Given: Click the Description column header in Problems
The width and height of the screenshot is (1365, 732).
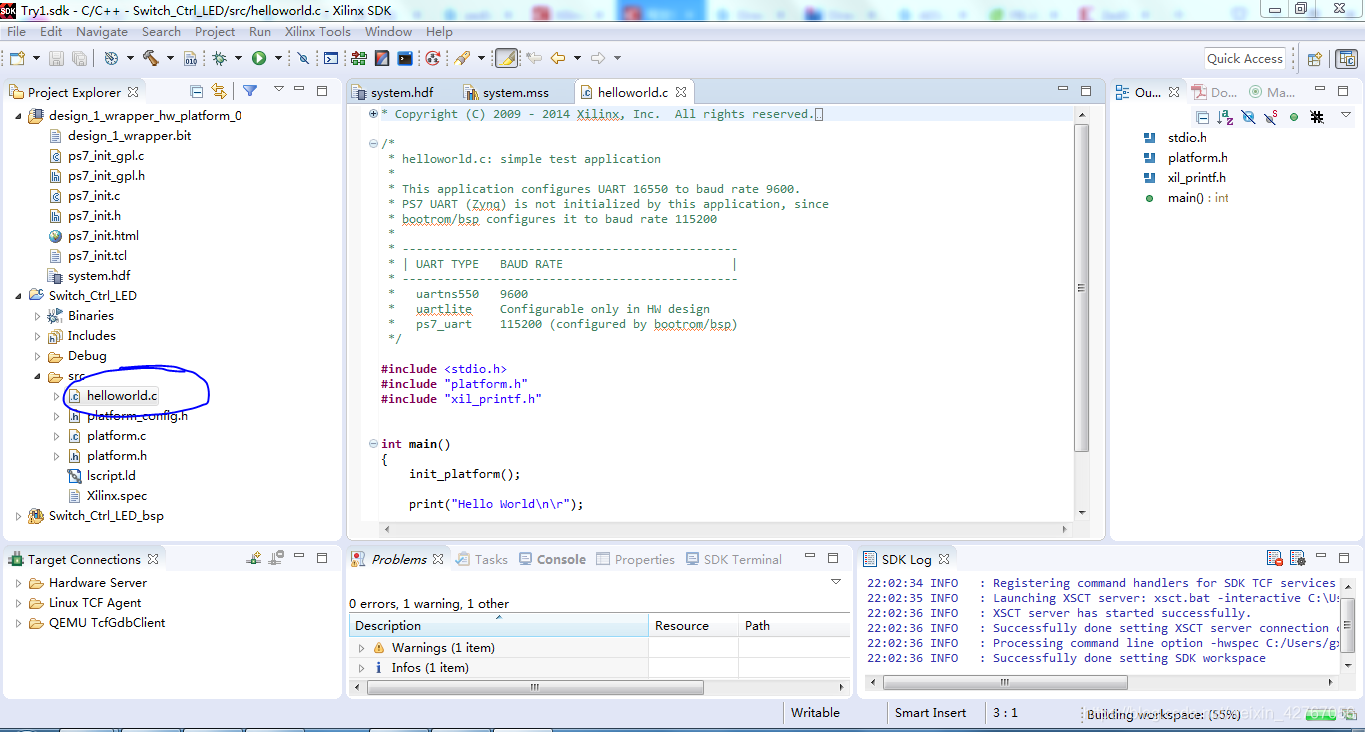Looking at the screenshot, I should point(498,626).
